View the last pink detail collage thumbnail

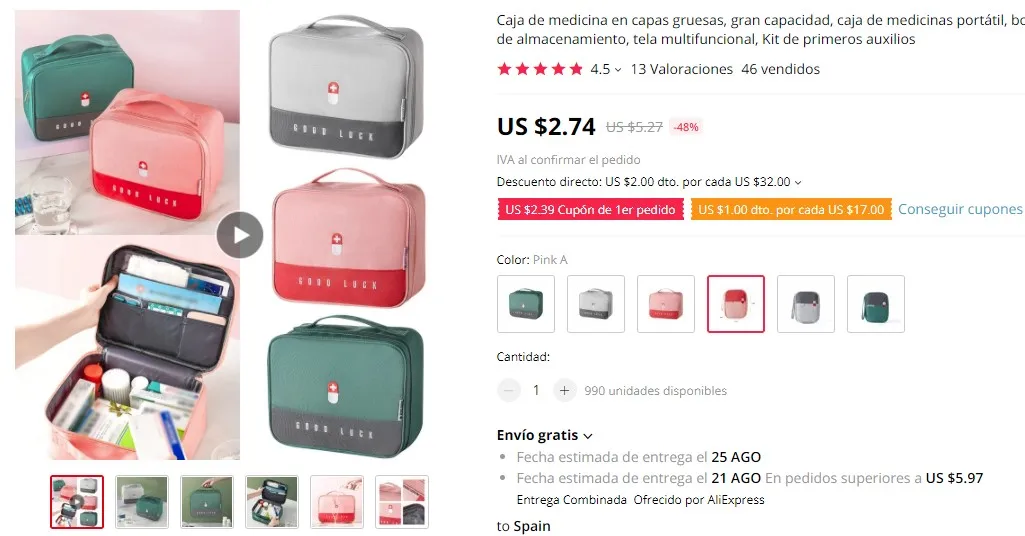pos(401,501)
